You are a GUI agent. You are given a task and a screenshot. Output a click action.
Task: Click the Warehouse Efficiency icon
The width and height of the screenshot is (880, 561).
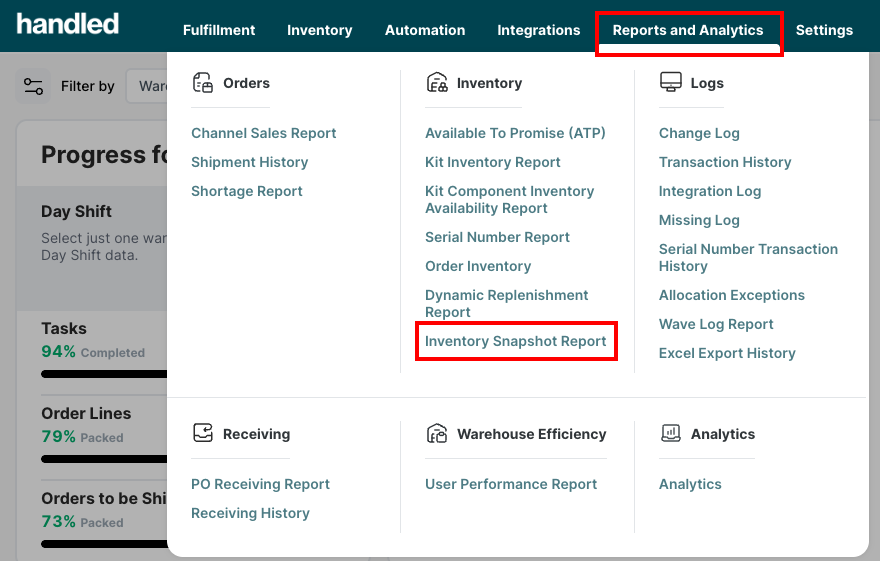point(437,434)
